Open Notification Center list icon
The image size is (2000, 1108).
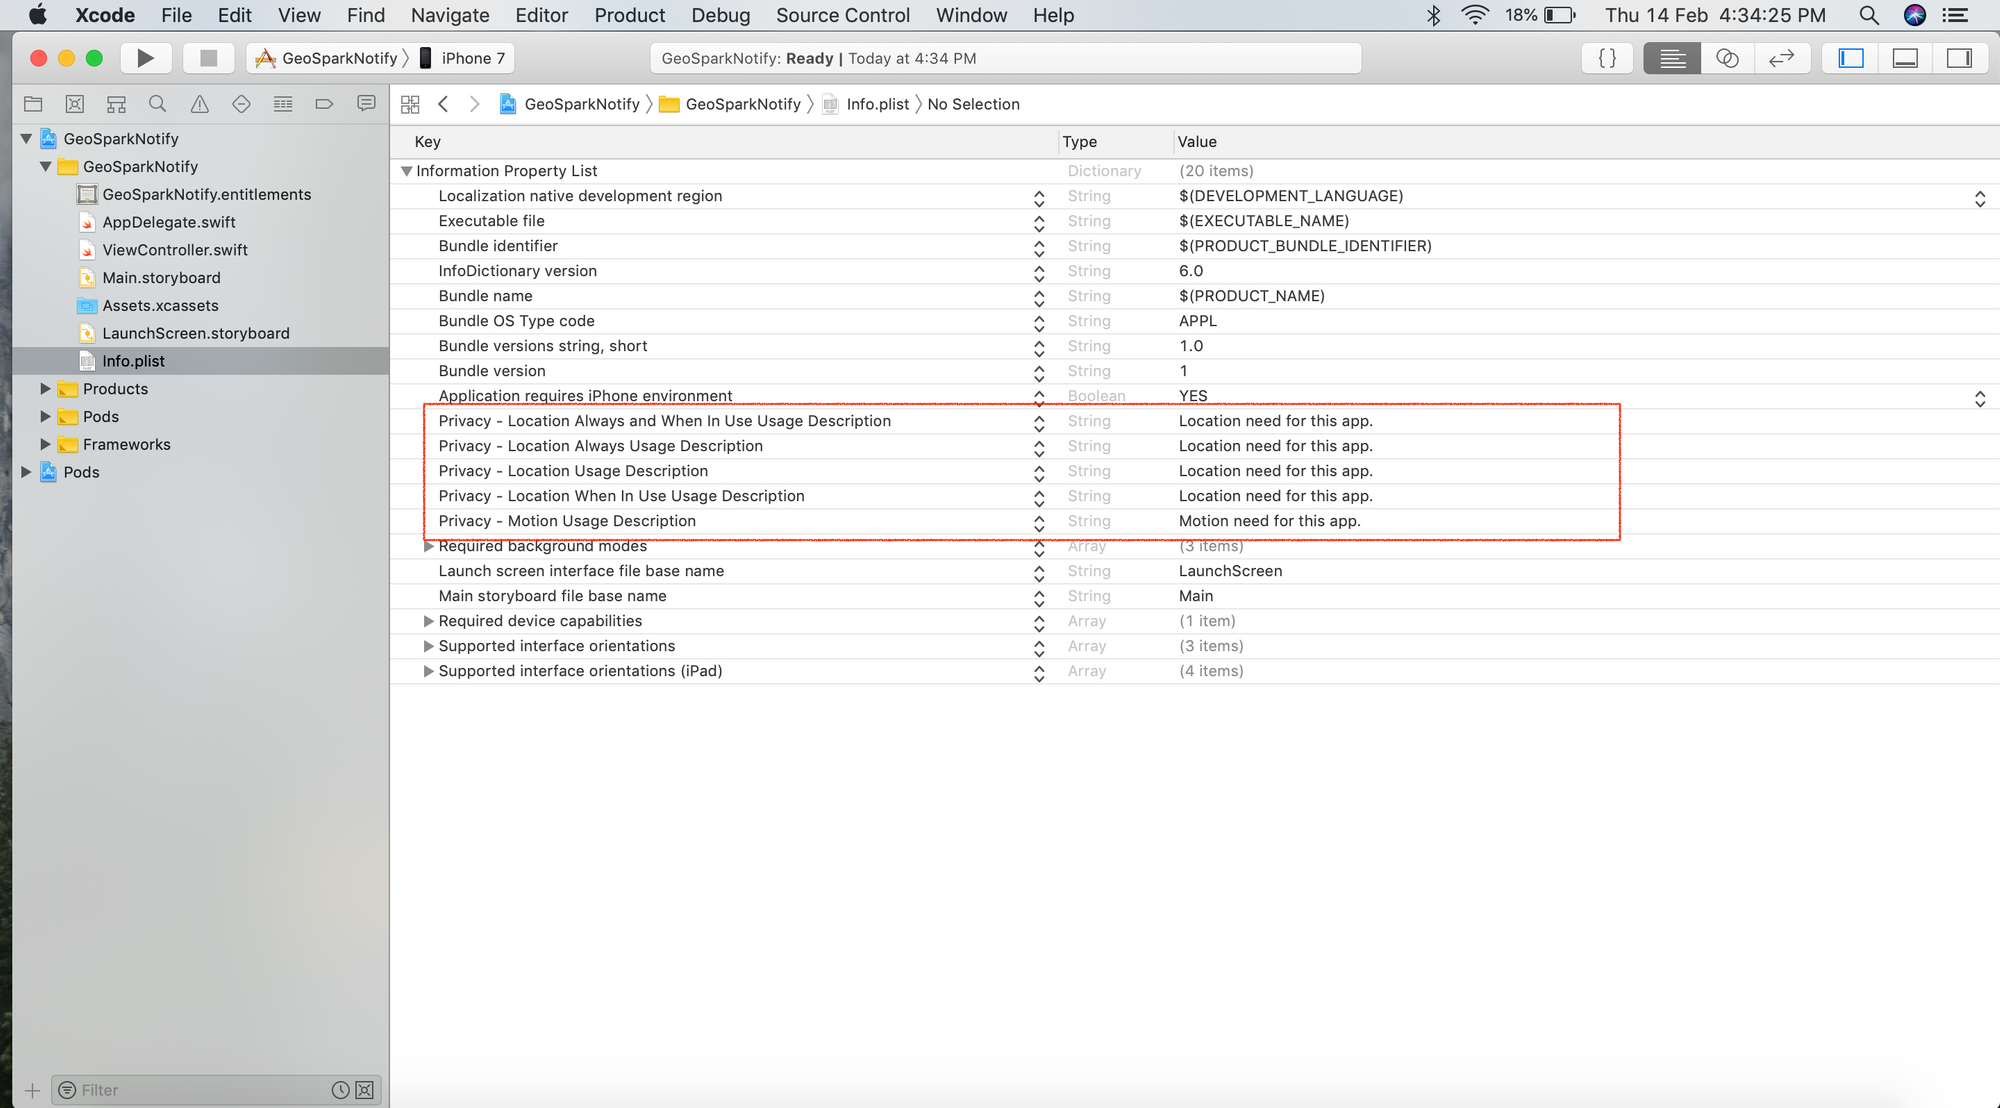[x=1954, y=15]
